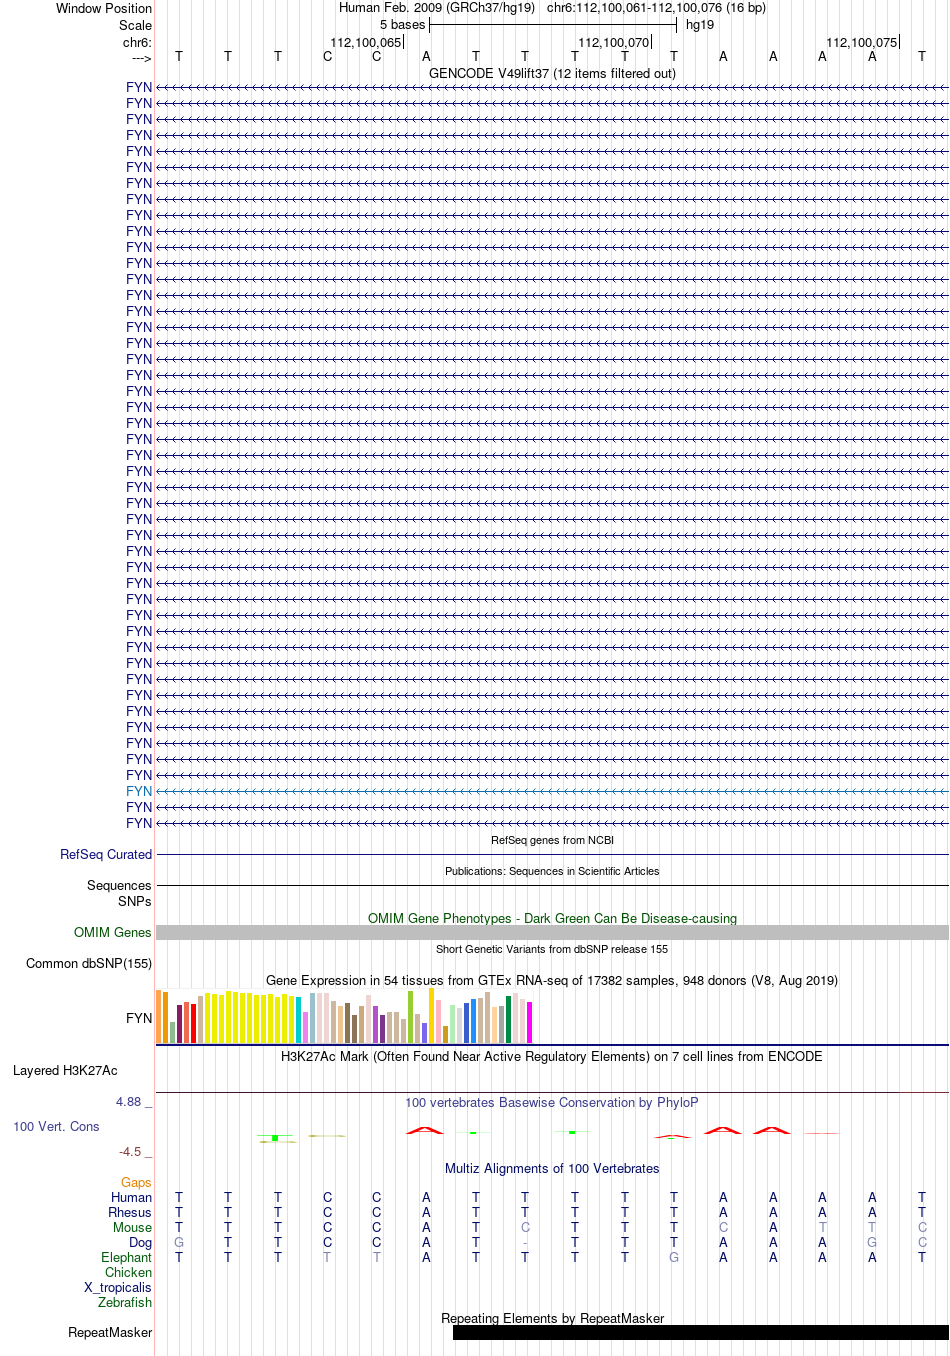Viewport: 950px width, 1356px height.
Task: Select the light-blue highlighted FYN transcript label
Action: 139,791
